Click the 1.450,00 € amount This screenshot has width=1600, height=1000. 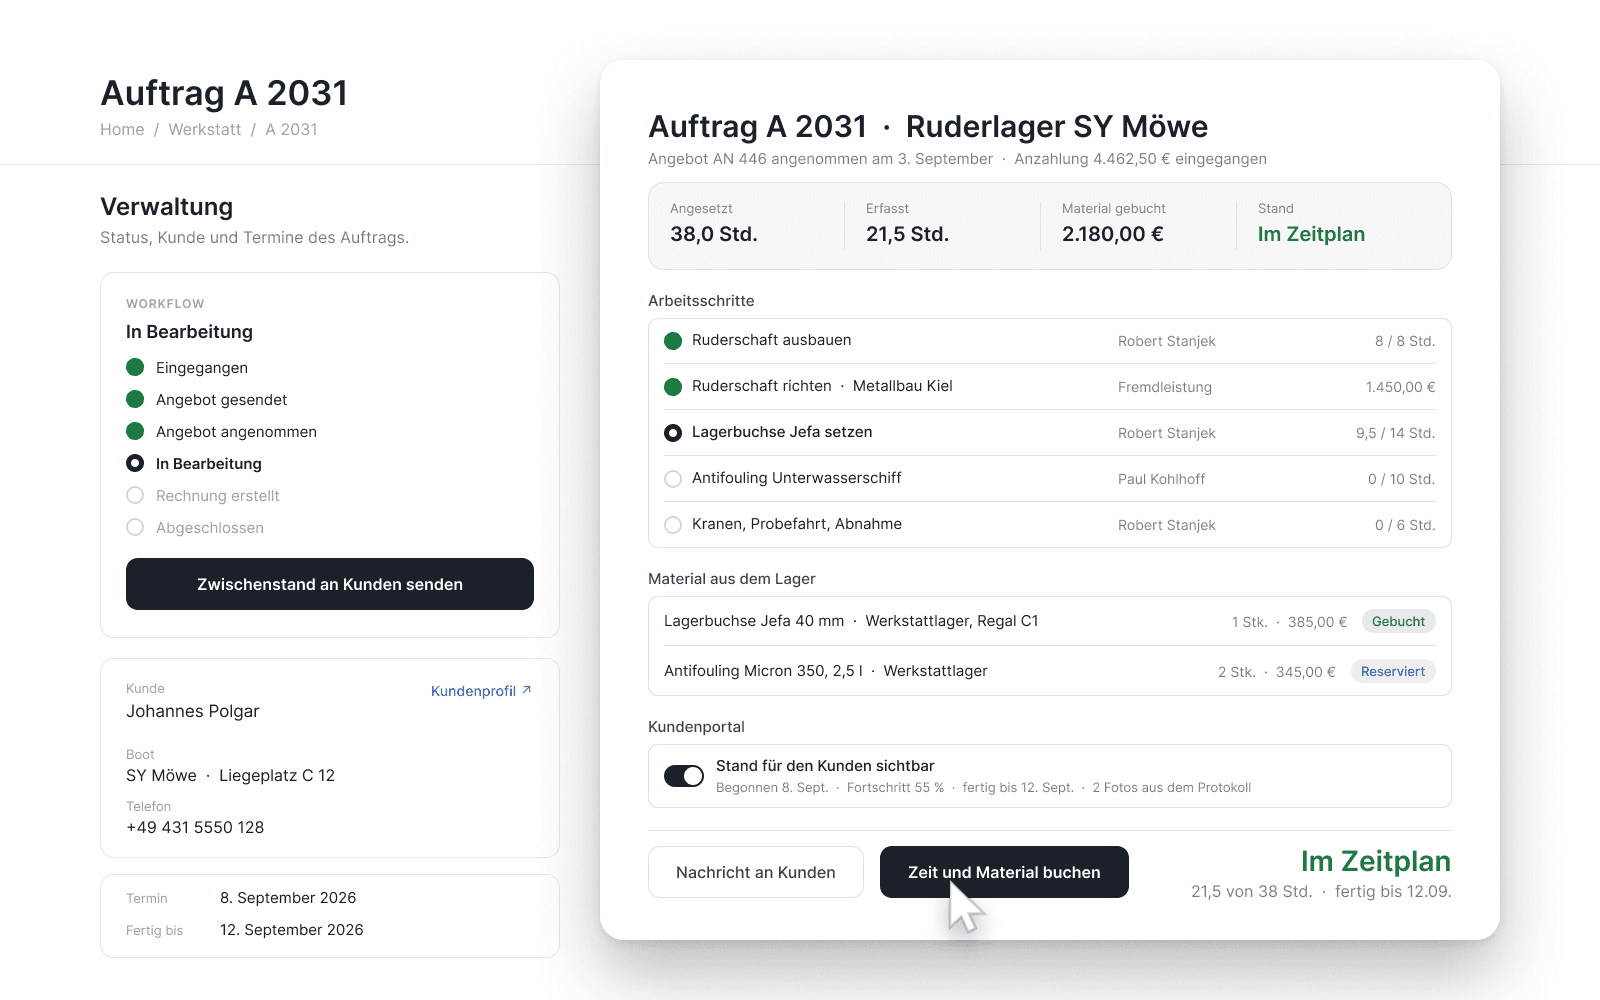(1400, 387)
